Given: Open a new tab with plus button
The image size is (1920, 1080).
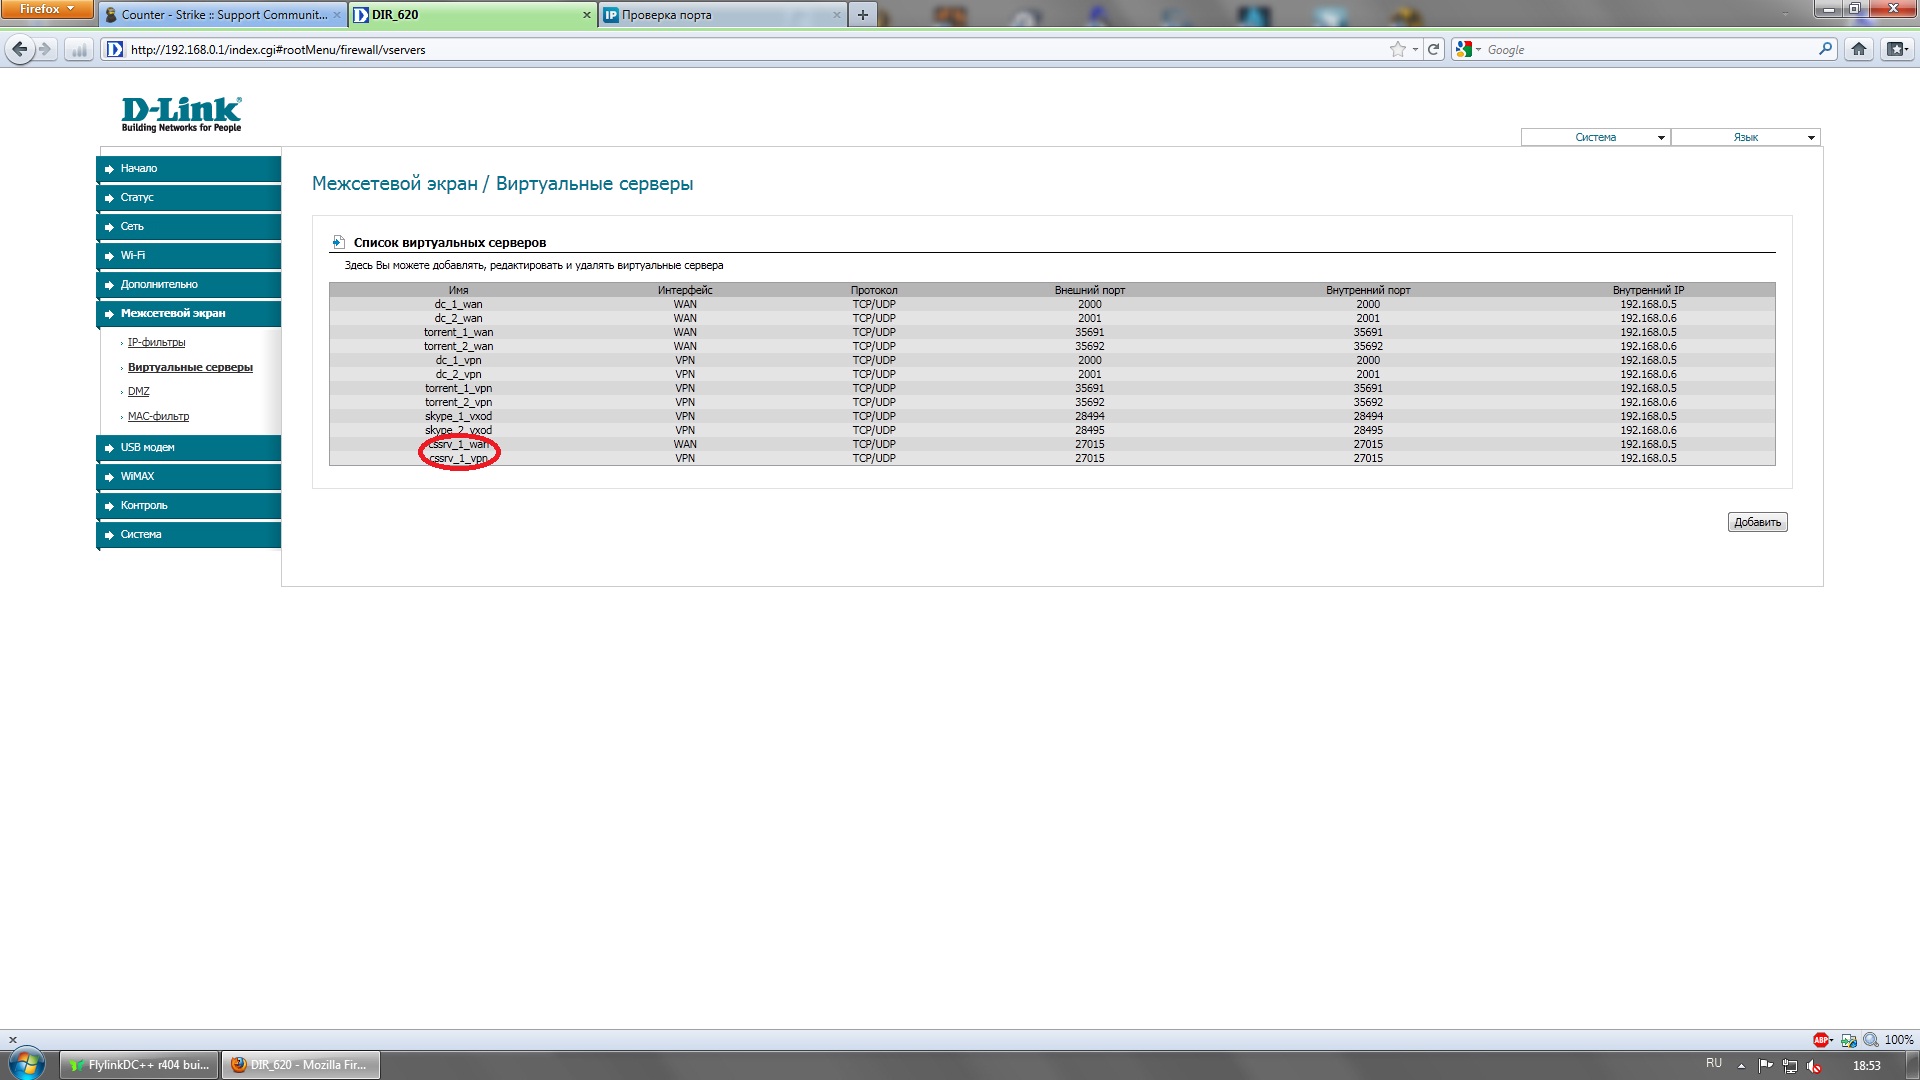Looking at the screenshot, I should coord(862,14).
